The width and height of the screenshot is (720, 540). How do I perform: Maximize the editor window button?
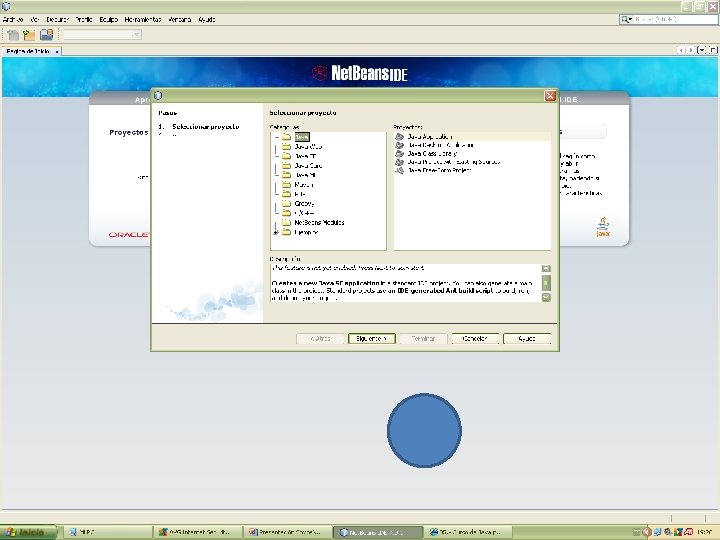click(712, 50)
